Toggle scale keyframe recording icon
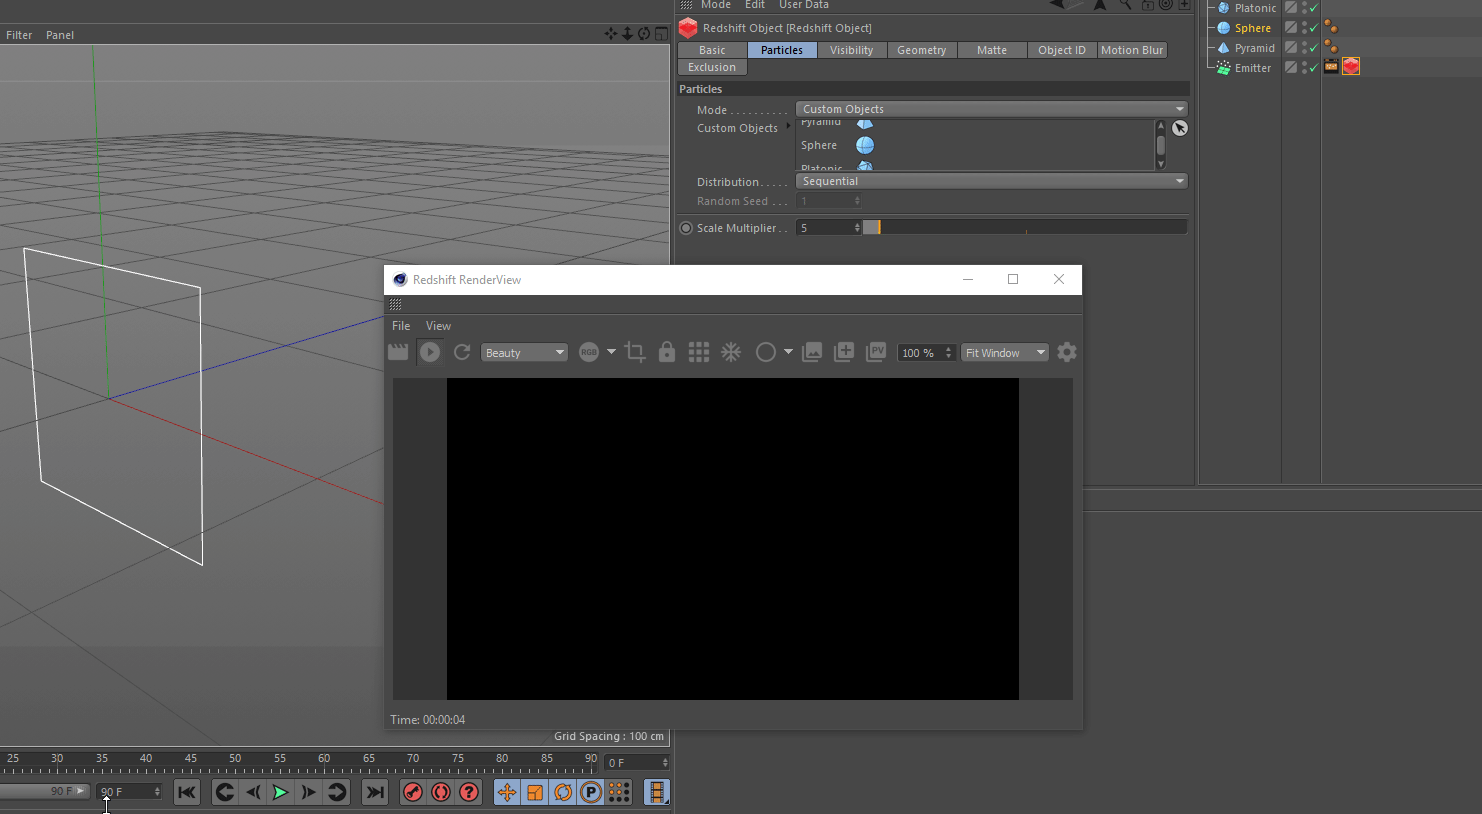Image resolution: width=1482 pixels, height=814 pixels. [x=535, y=792]
